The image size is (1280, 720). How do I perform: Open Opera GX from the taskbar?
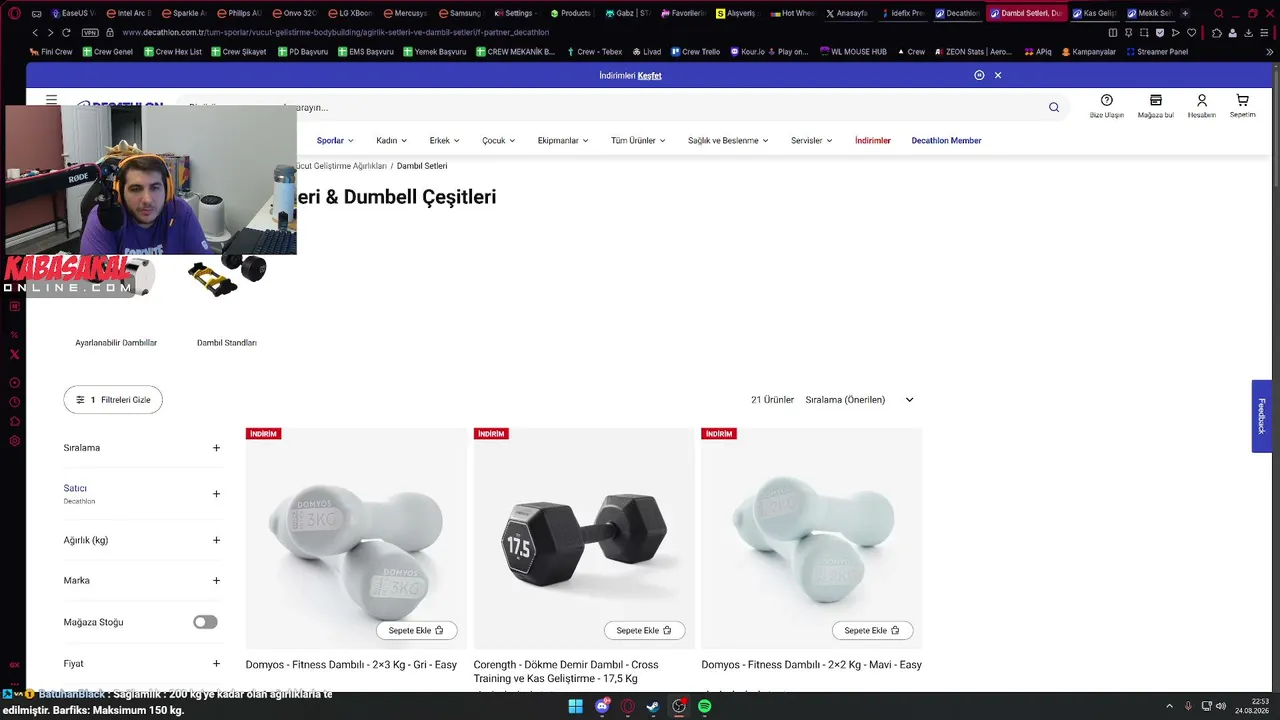tap(628, 706)
